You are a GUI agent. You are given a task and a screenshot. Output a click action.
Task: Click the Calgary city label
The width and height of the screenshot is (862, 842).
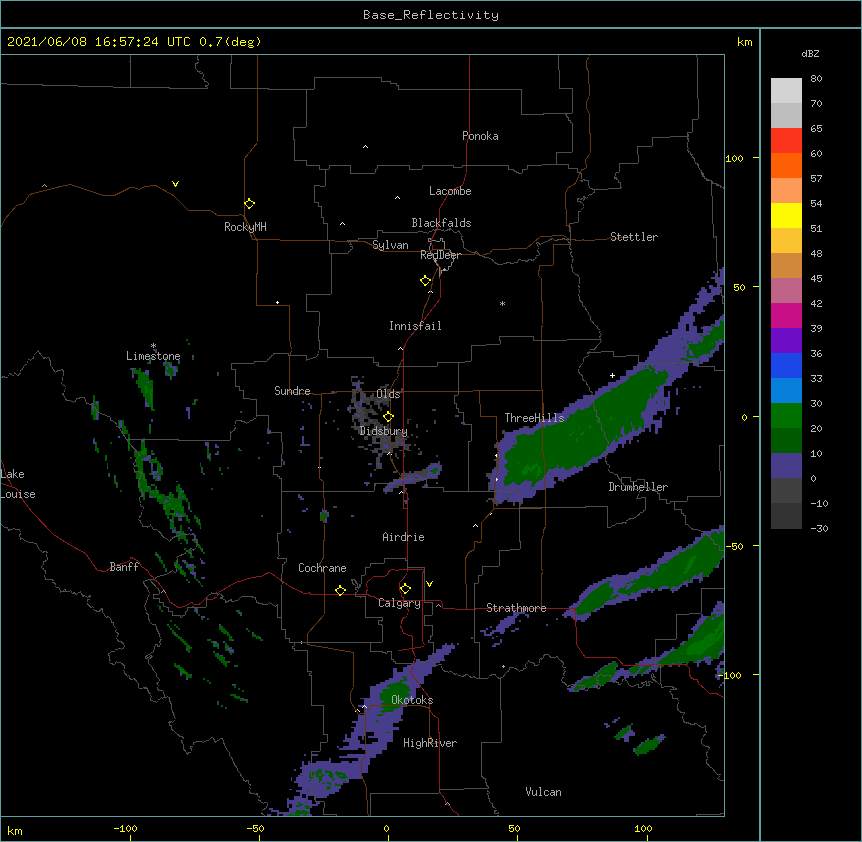coord(400,603)
